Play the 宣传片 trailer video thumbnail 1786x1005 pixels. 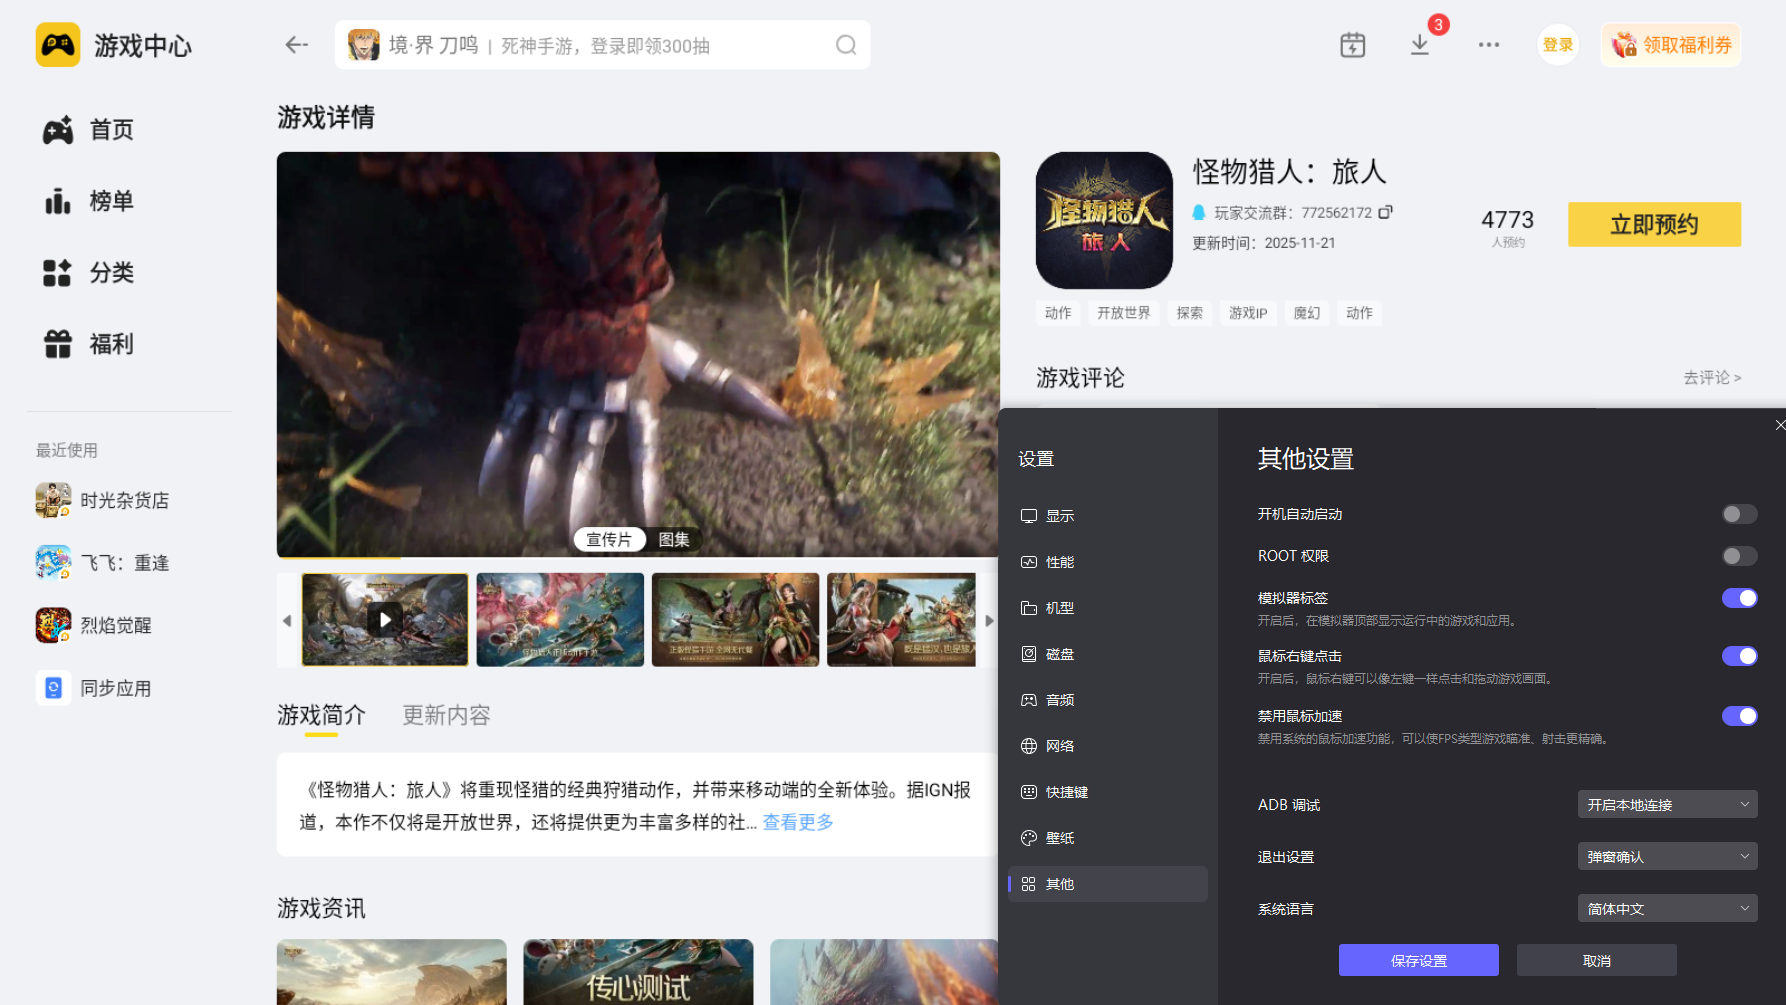384,619
